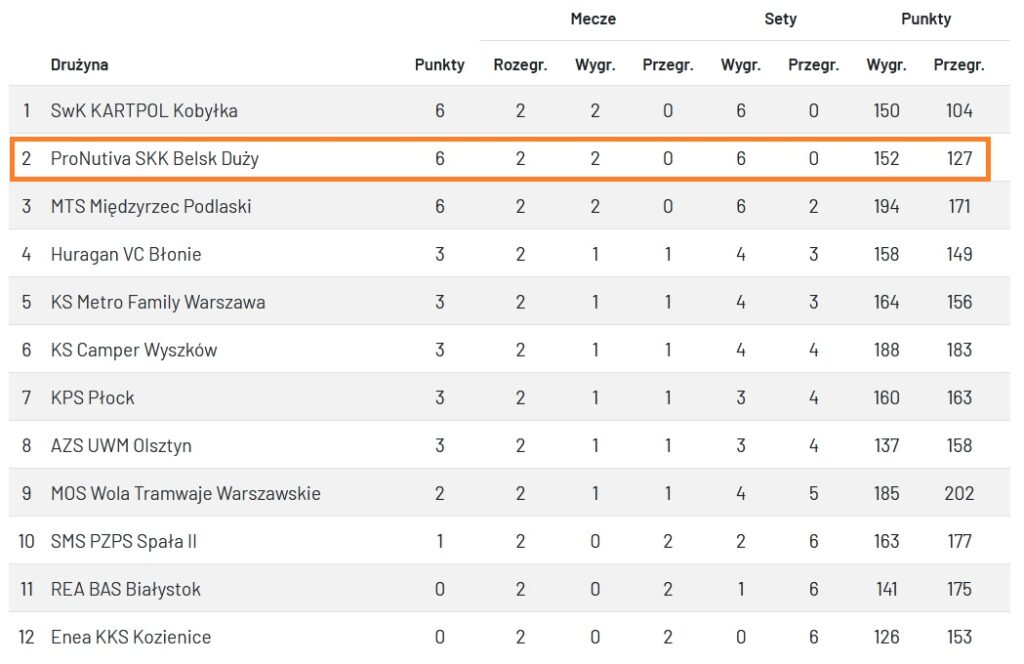Open REA BAS Białystok team entry
Viewport: 1024px width, 664px height.
126,589
